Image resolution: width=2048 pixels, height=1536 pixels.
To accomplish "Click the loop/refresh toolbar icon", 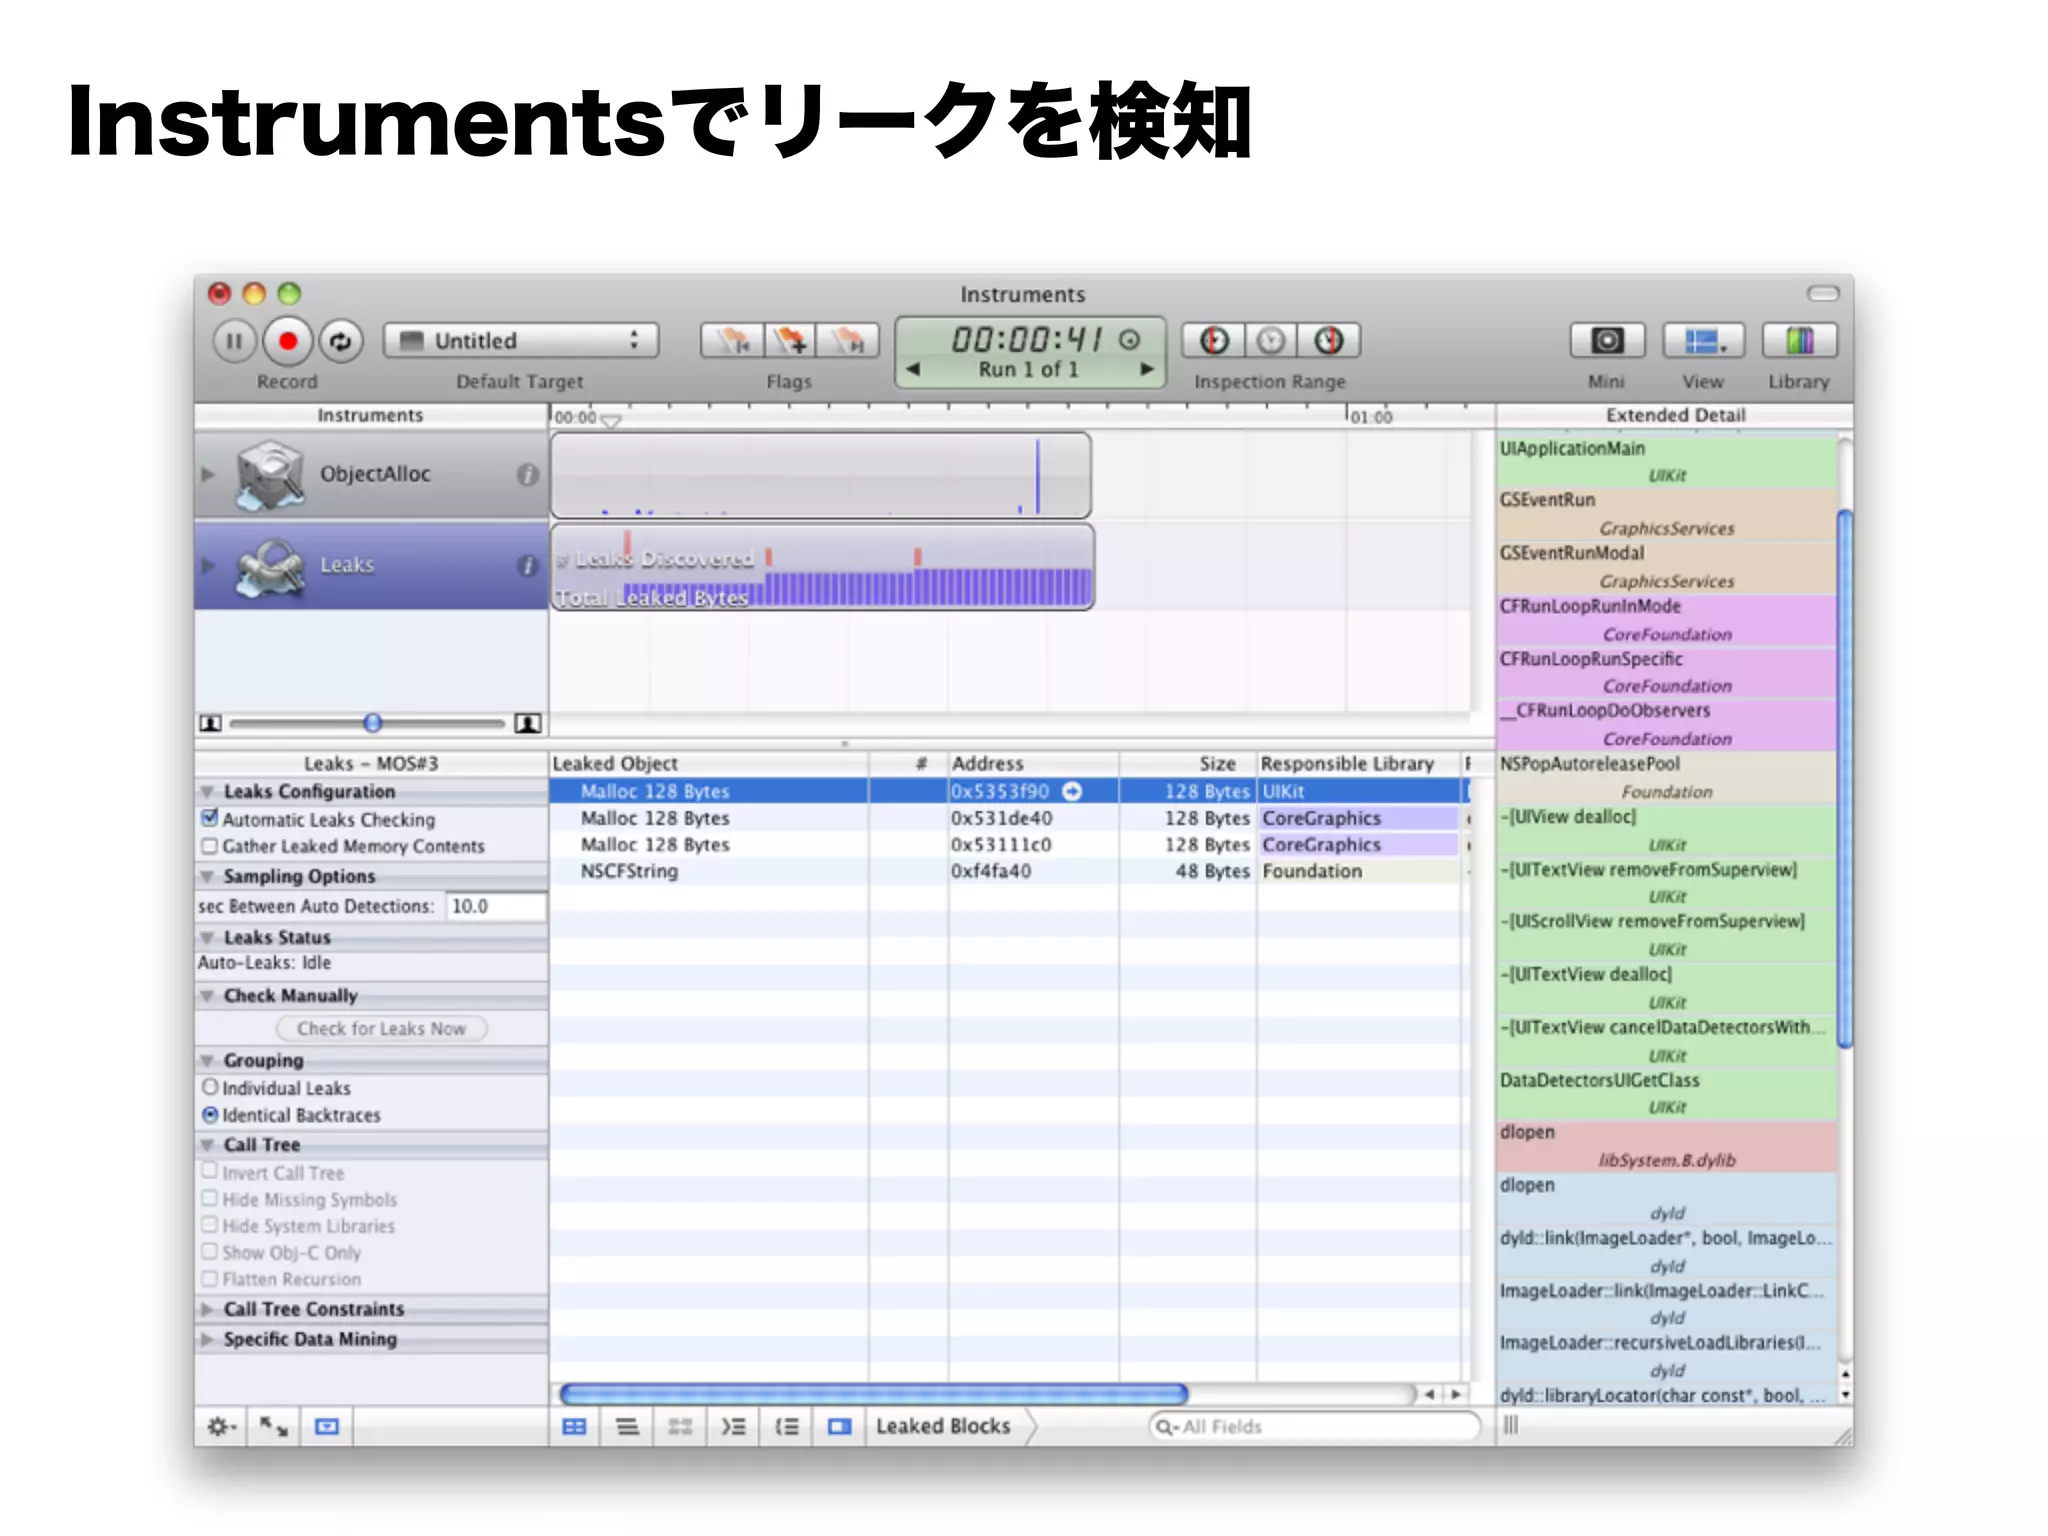I will (341, 341).
